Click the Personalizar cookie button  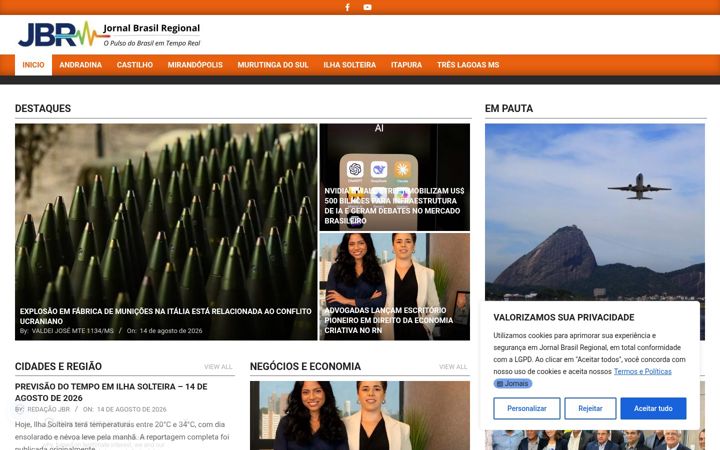click(x=527, y=408)
